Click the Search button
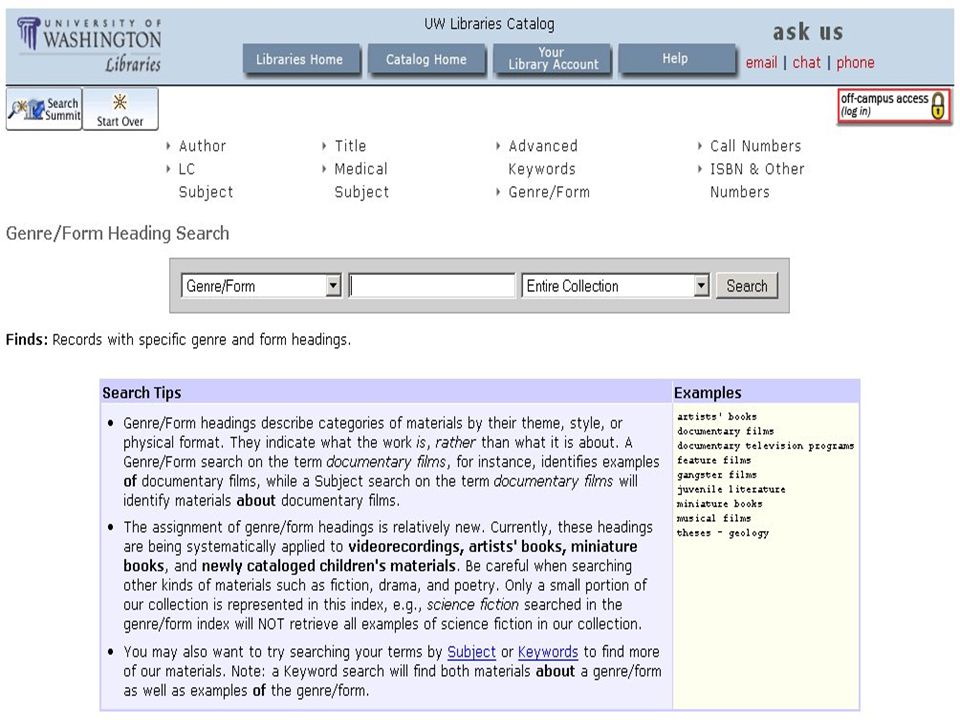960x720 pixels. pos(747,286)
